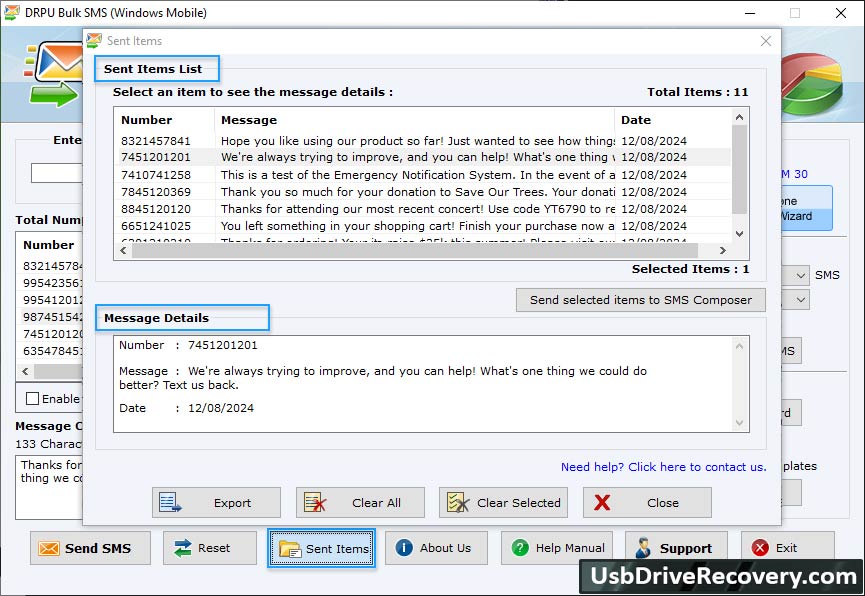Click the Send SMS button text
This screenshot has width=865, height=596.
(x=98, y=549)
